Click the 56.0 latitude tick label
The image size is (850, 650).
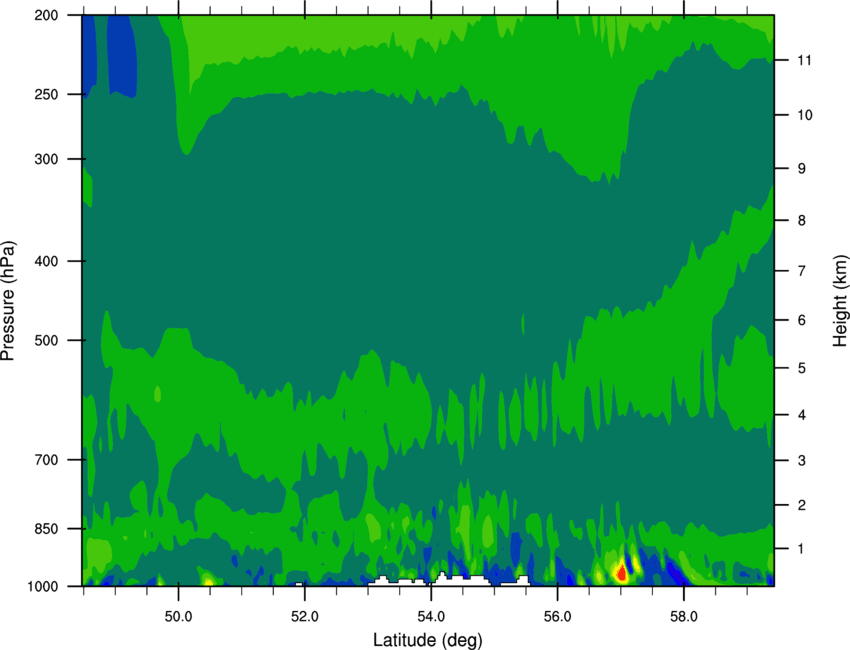[x=558, y=616]
